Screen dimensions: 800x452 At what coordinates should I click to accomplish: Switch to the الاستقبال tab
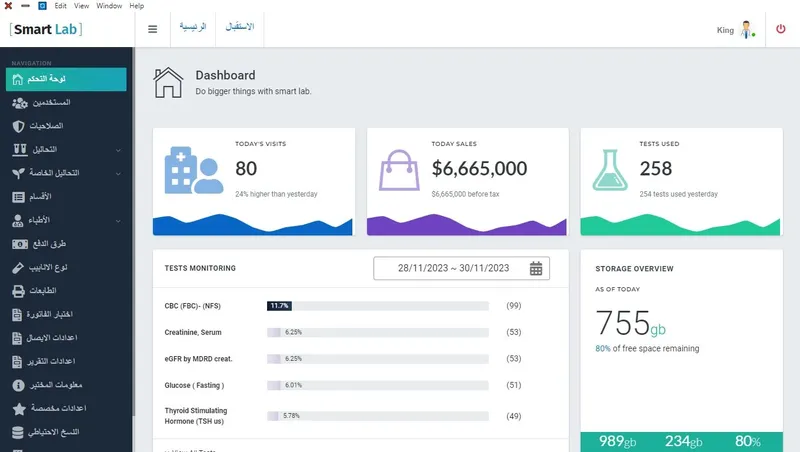click(x=240, y=27)
